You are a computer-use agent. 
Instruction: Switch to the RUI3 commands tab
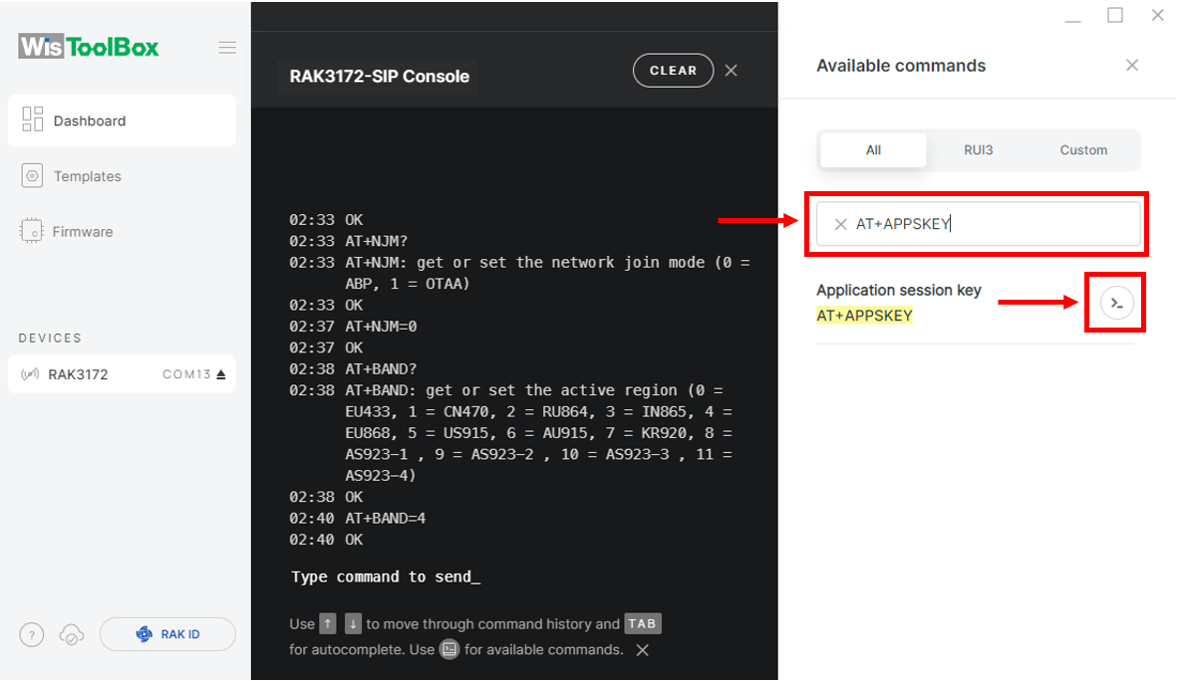[978, 150]
